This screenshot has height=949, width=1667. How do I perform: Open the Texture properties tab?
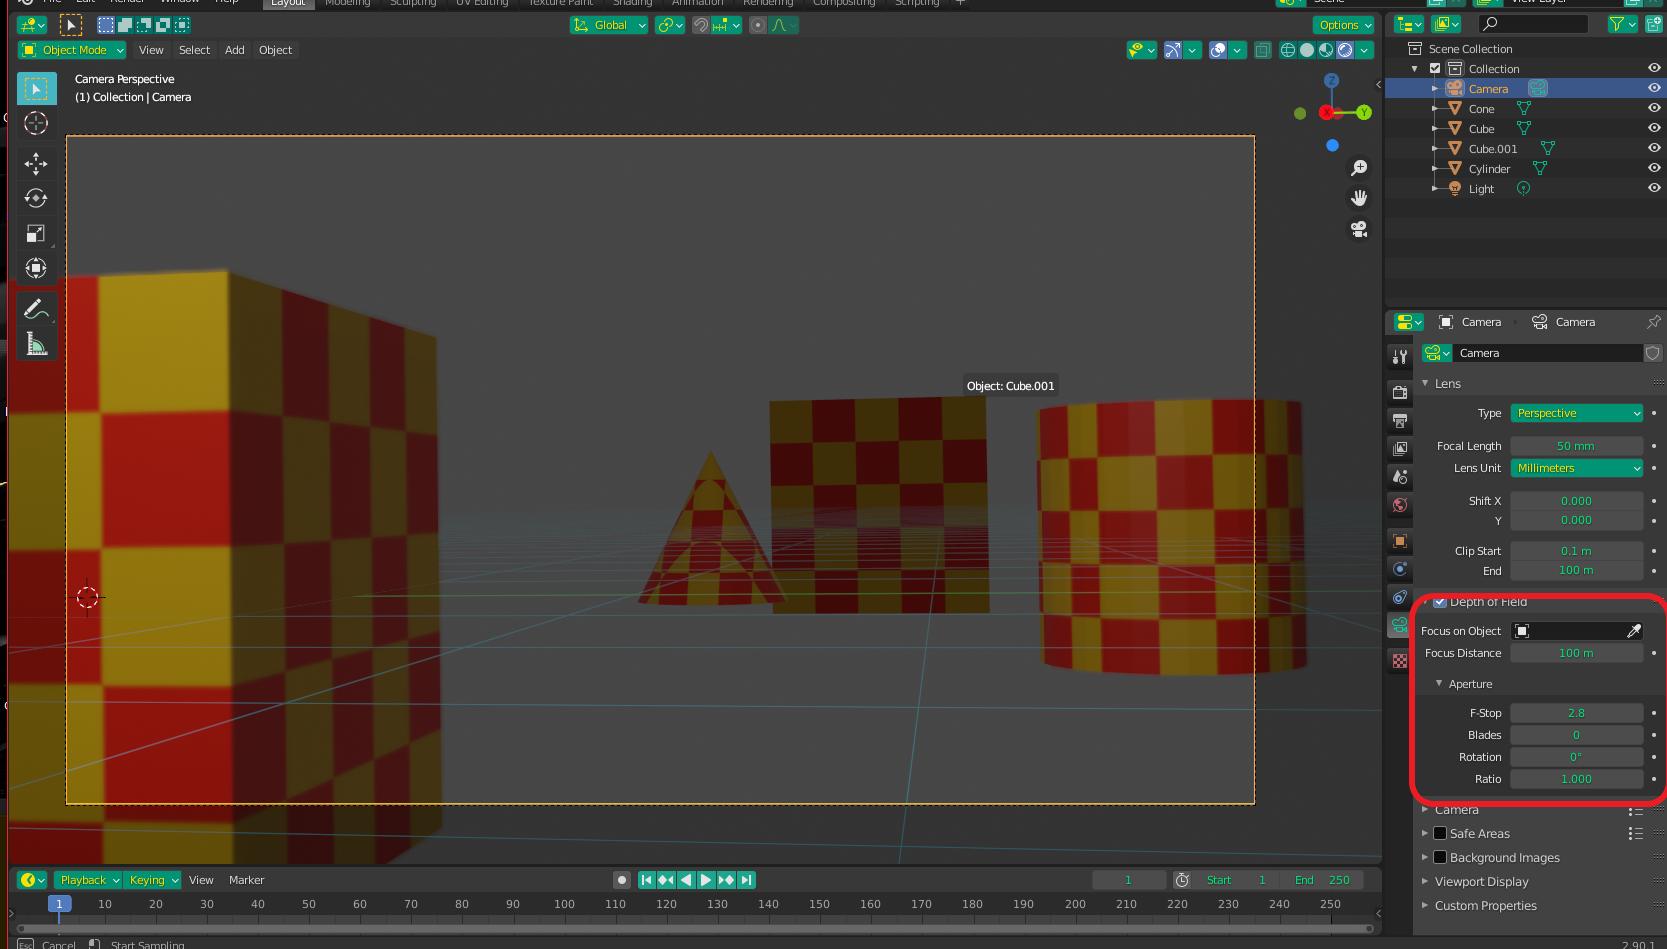click(1400, 661)
